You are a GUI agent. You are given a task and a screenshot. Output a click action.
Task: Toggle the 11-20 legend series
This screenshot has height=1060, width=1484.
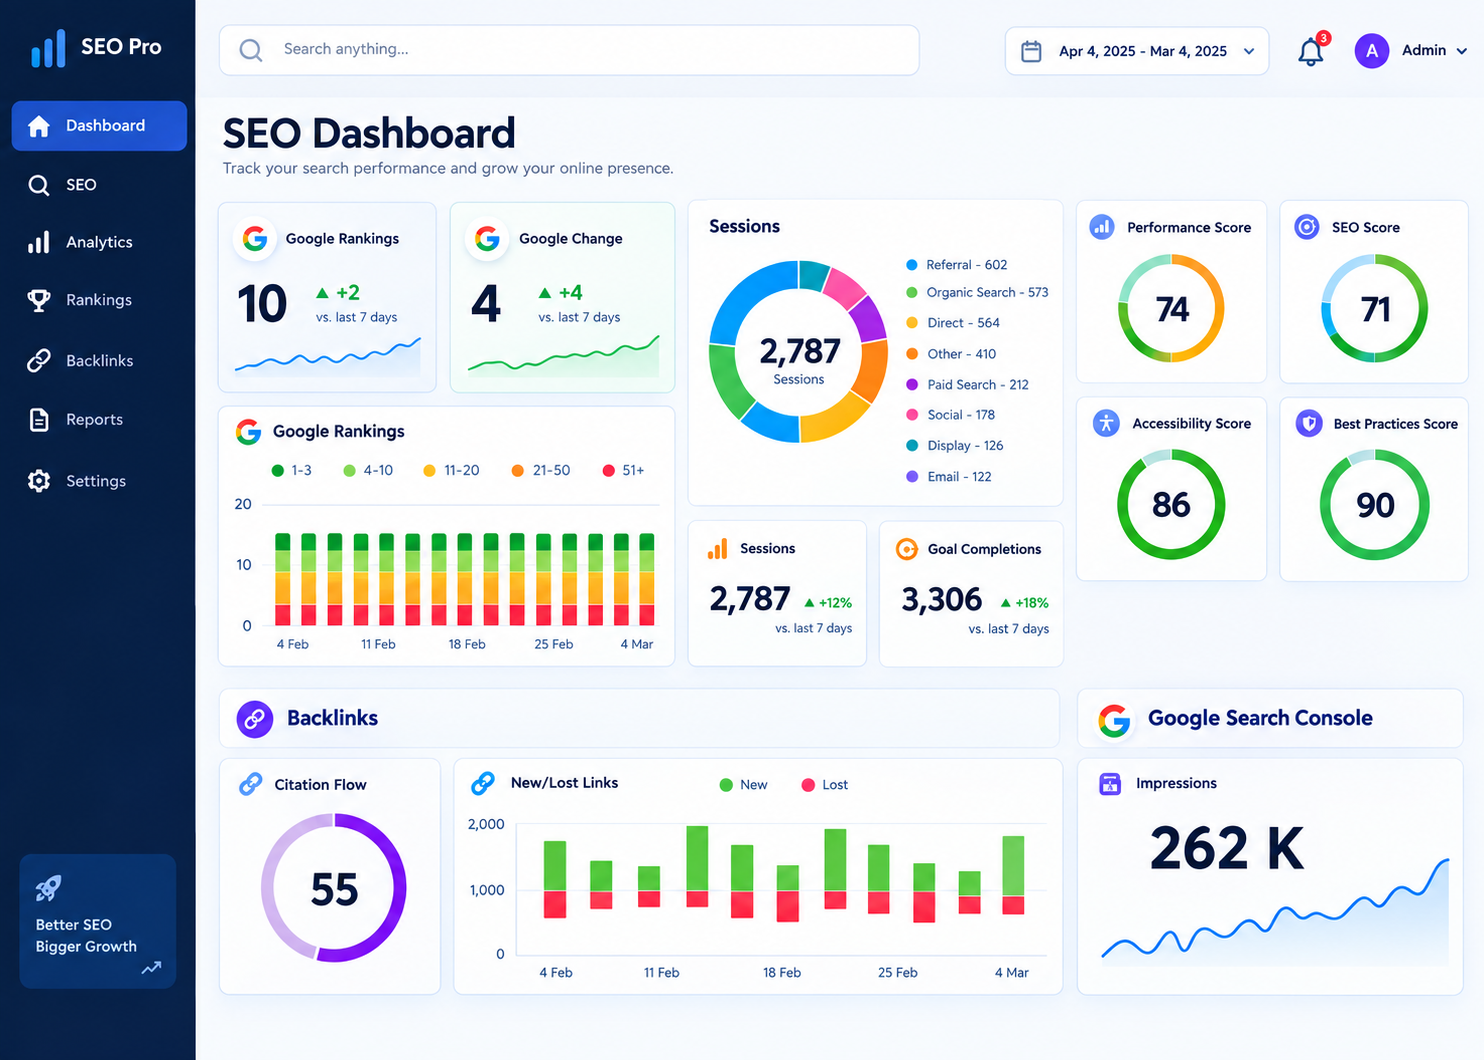click(x=451, y=471)
